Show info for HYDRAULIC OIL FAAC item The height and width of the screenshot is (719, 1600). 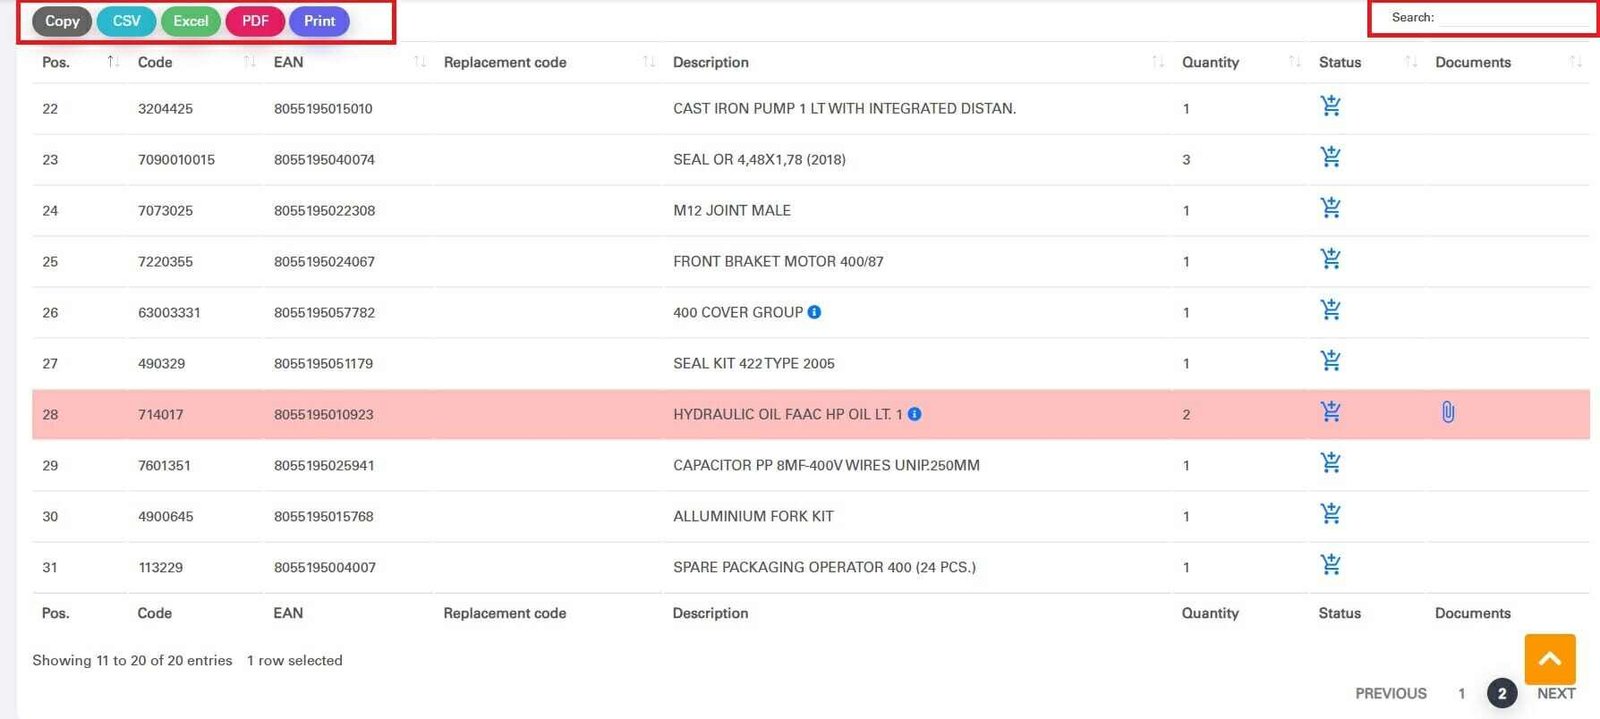tap(914, 414)
